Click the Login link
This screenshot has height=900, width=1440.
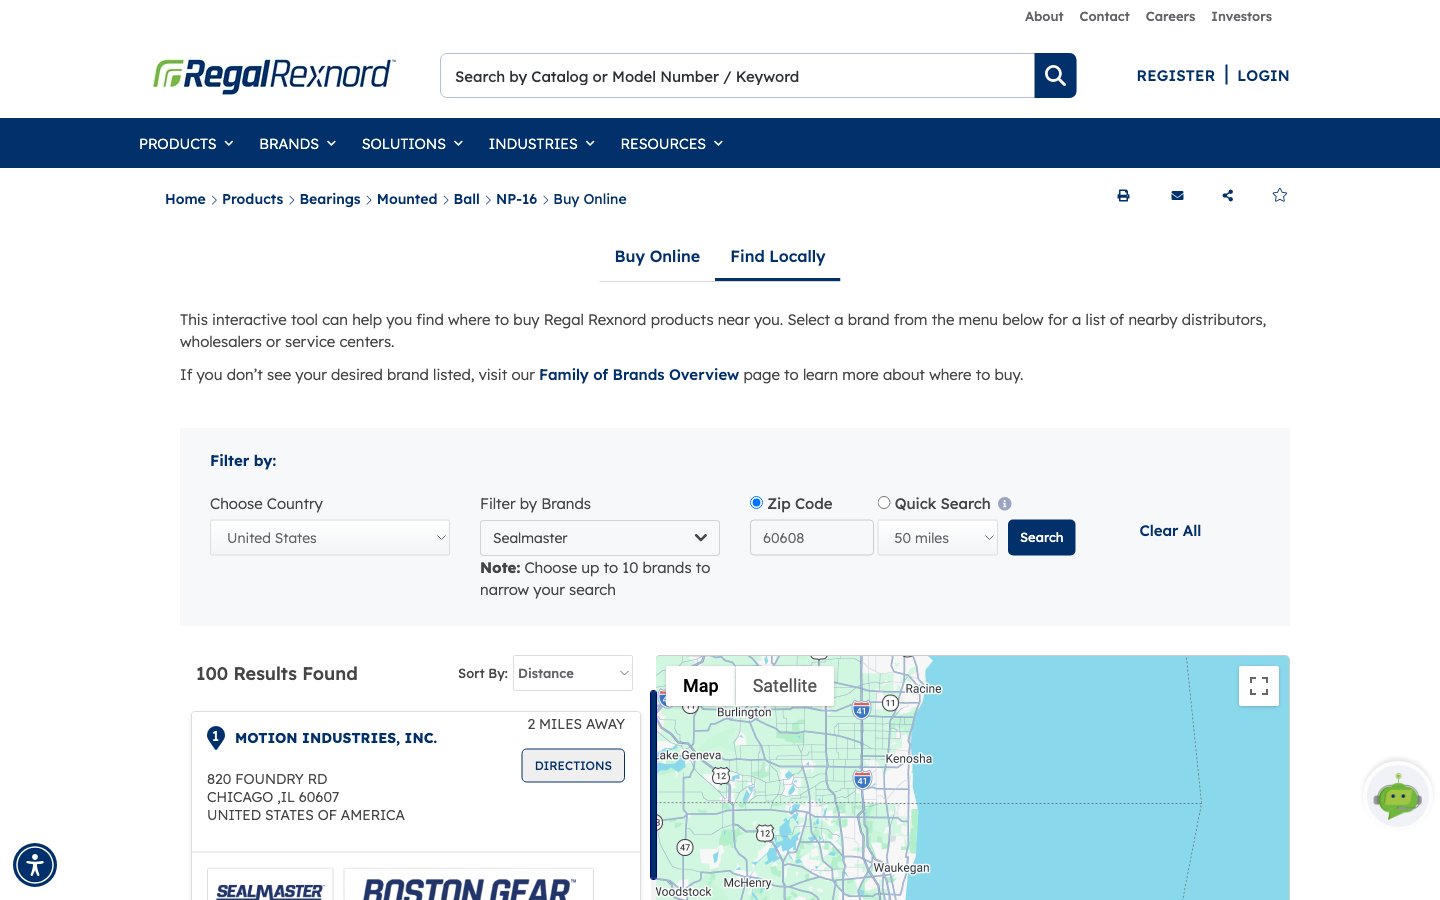[1263, 76]
